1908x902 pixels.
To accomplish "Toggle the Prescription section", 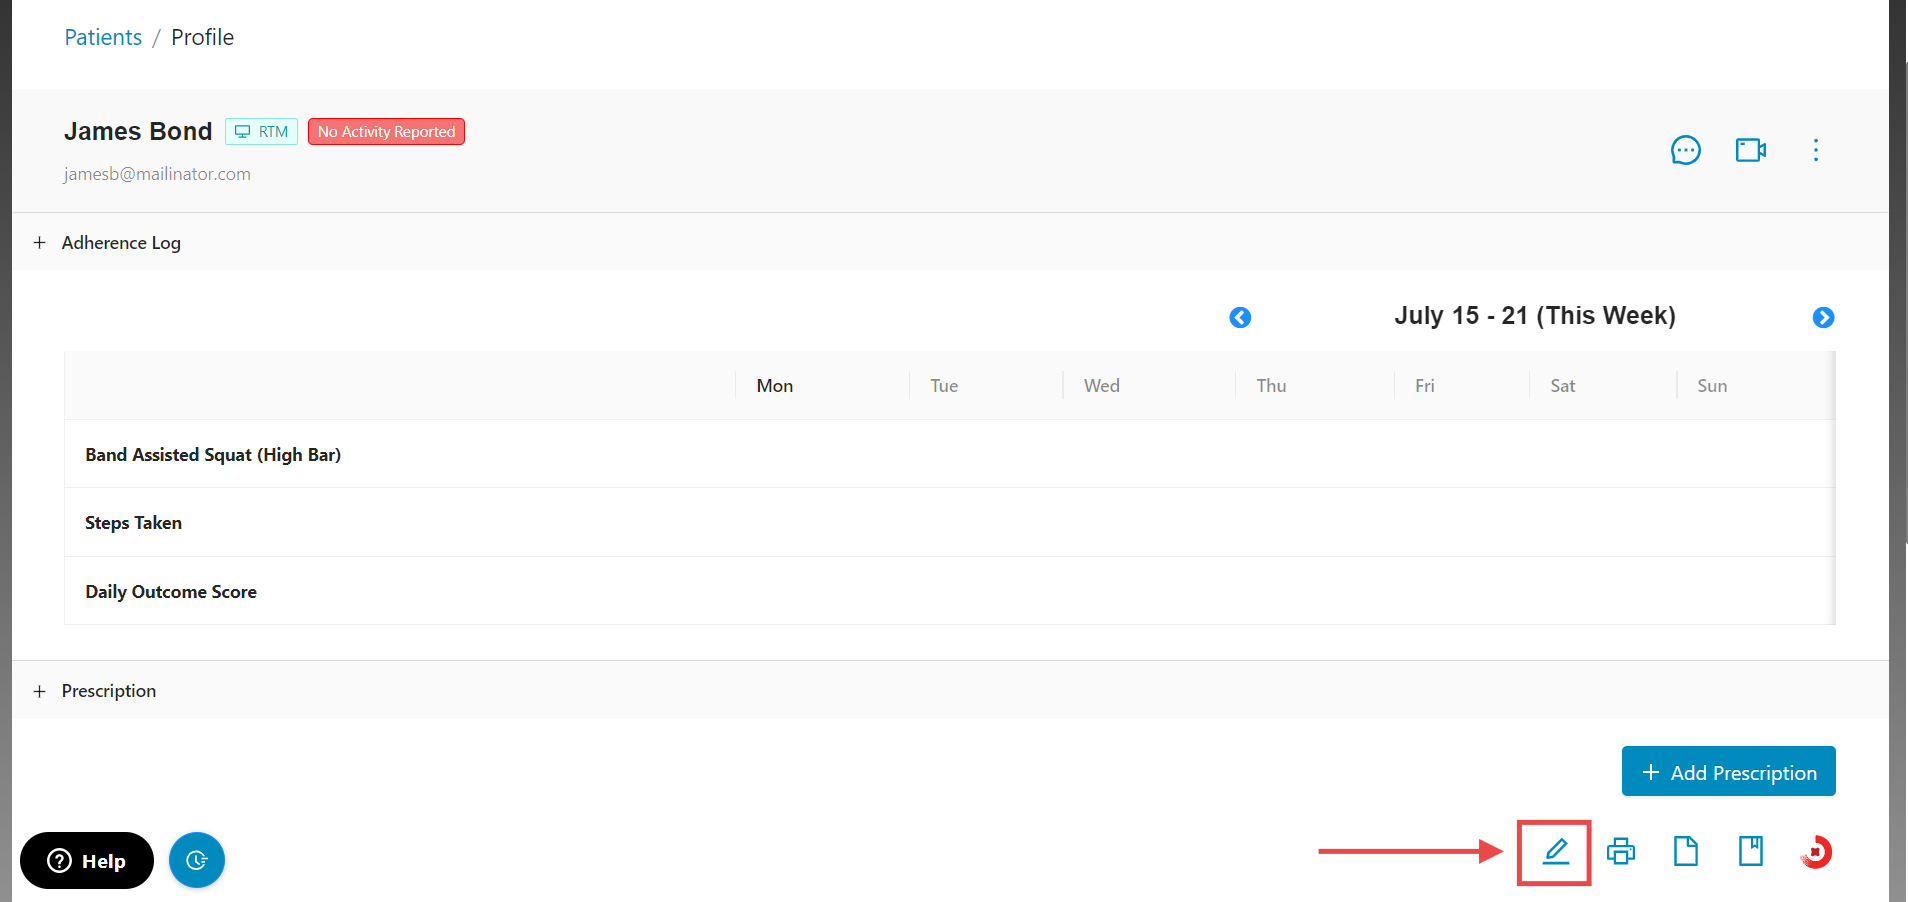I will [x=40, y=691].
